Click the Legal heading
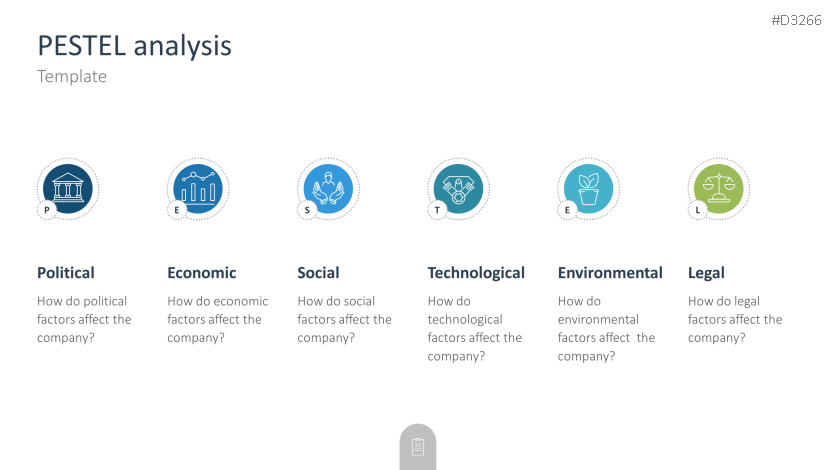 pyautogui.click(x=706, y=272)
